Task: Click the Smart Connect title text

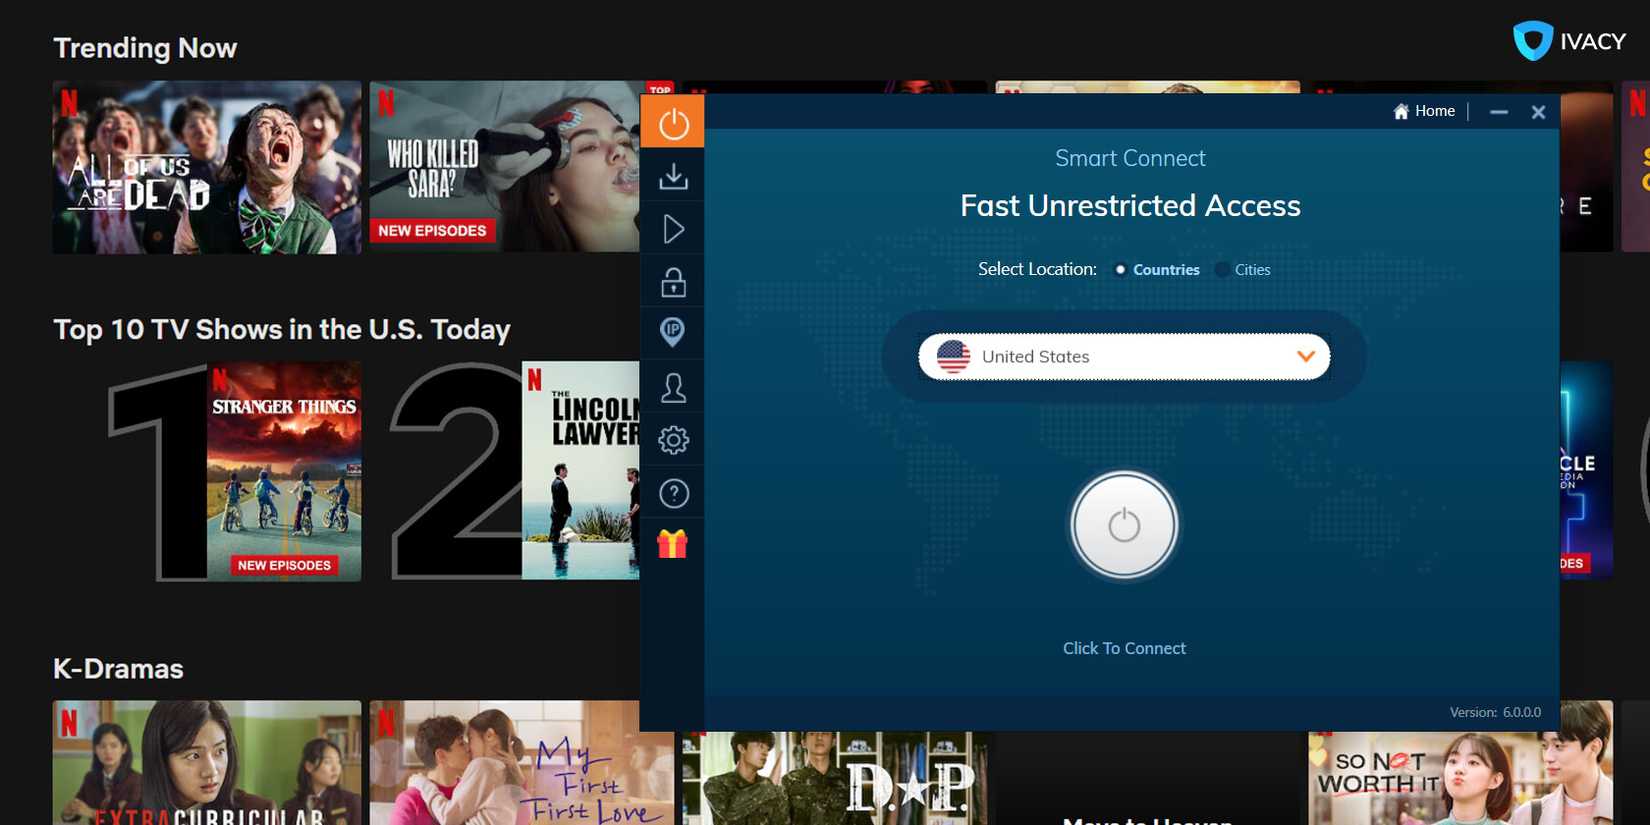Action: (1130, 158)
